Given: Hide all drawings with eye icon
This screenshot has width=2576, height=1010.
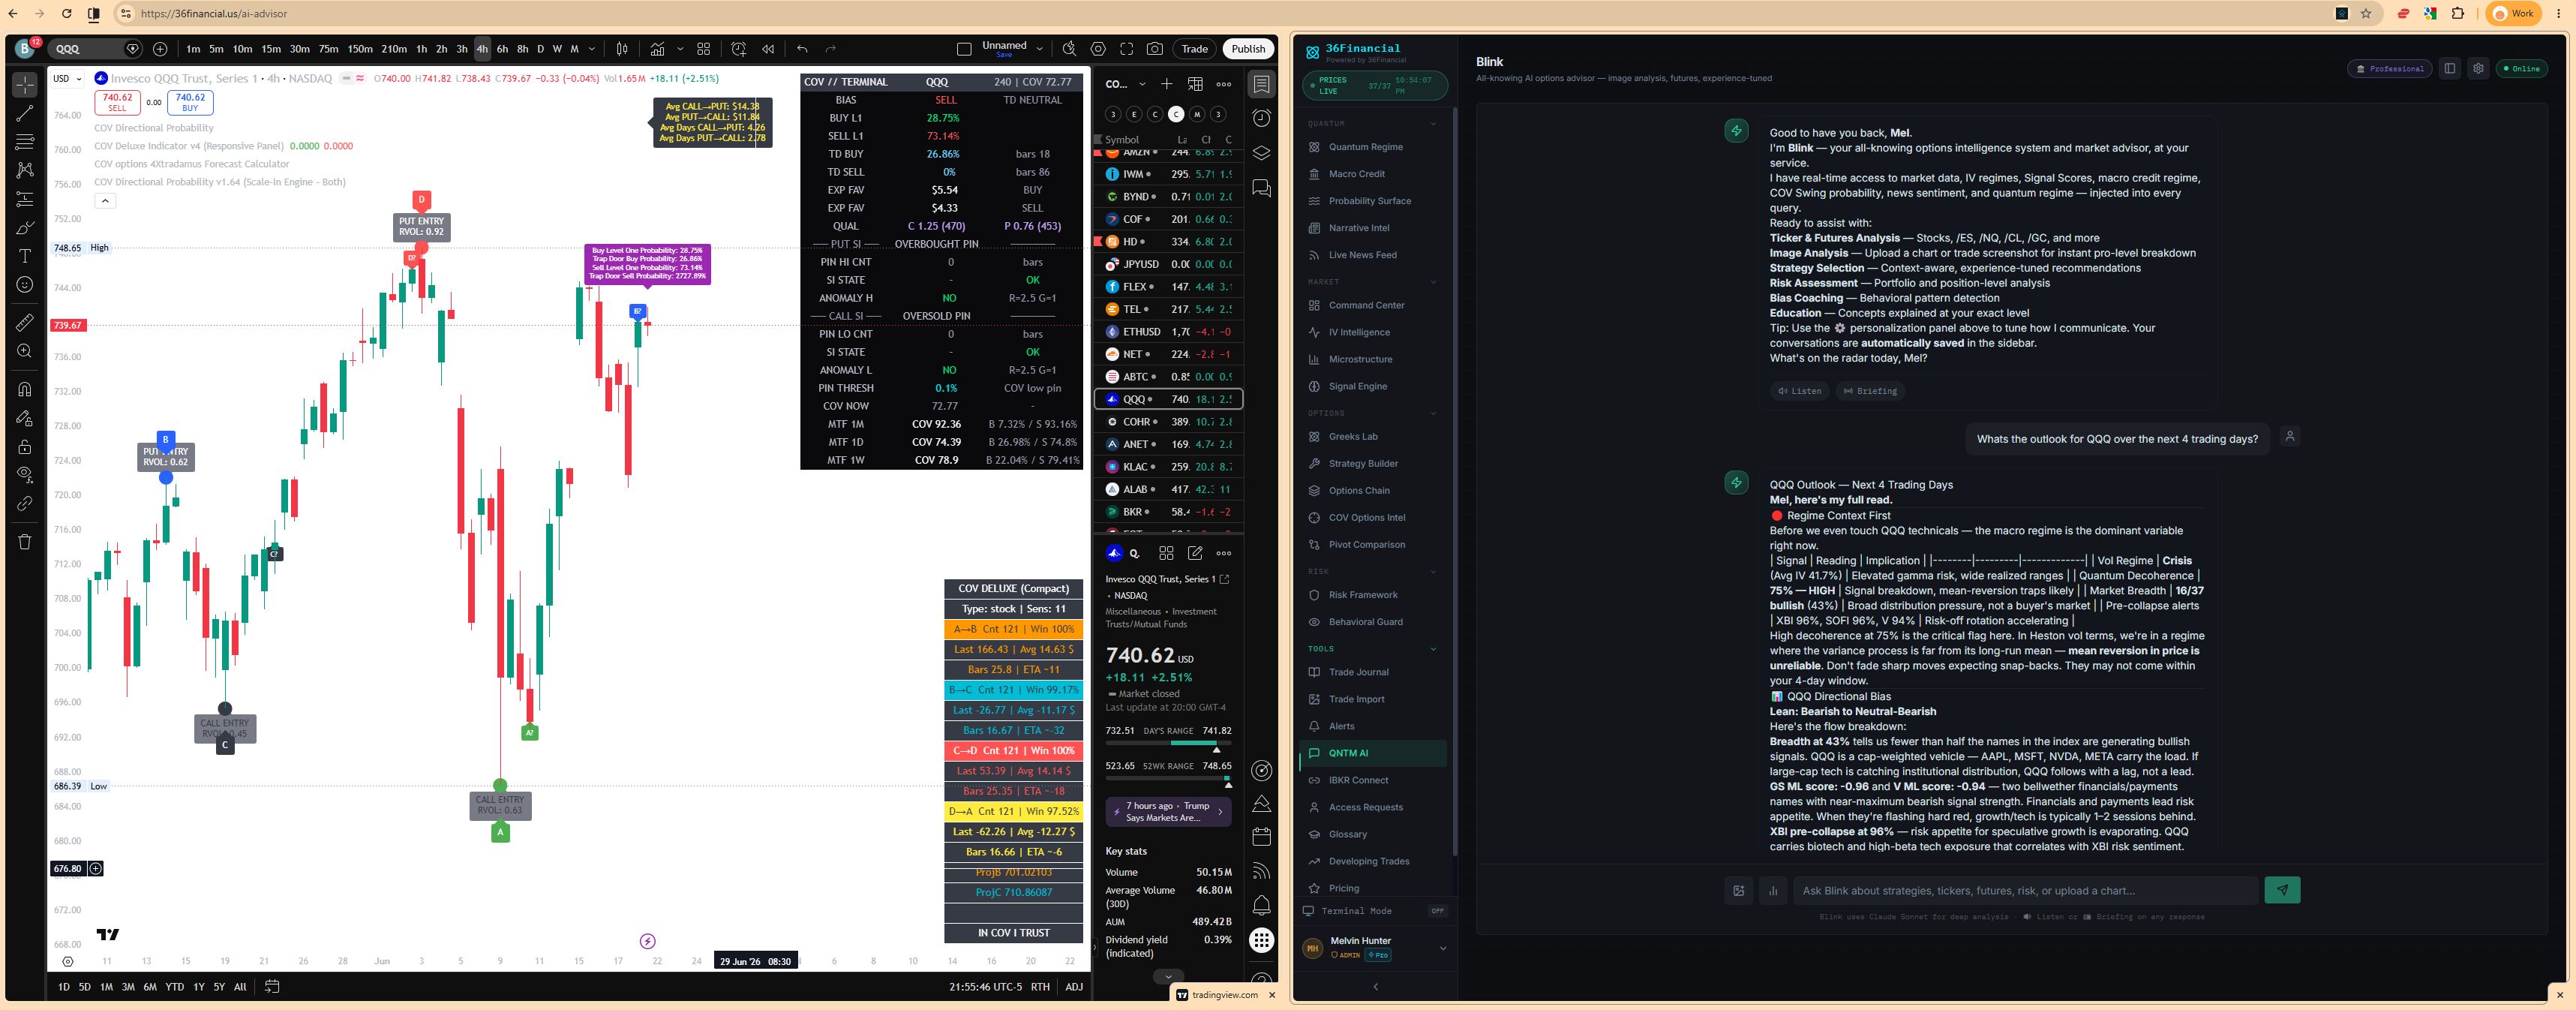Looking at the screenshot, I should coord(25,474).
